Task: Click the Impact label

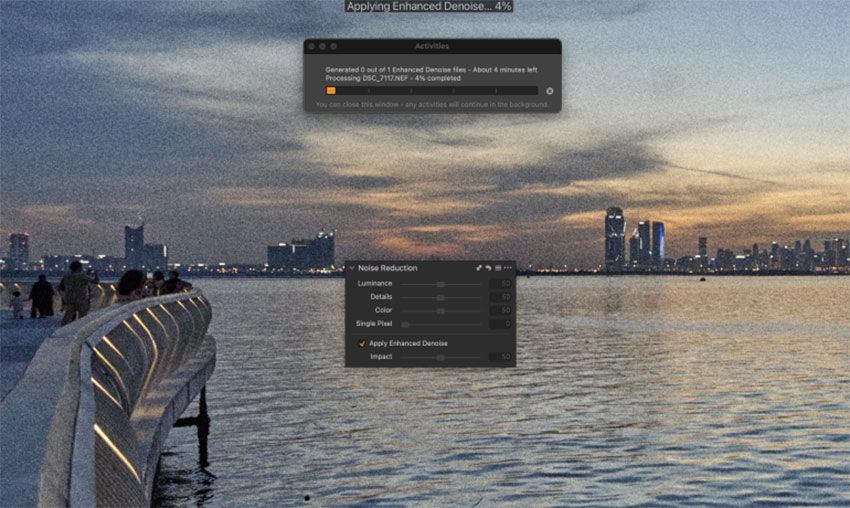Action: point(381,357)
